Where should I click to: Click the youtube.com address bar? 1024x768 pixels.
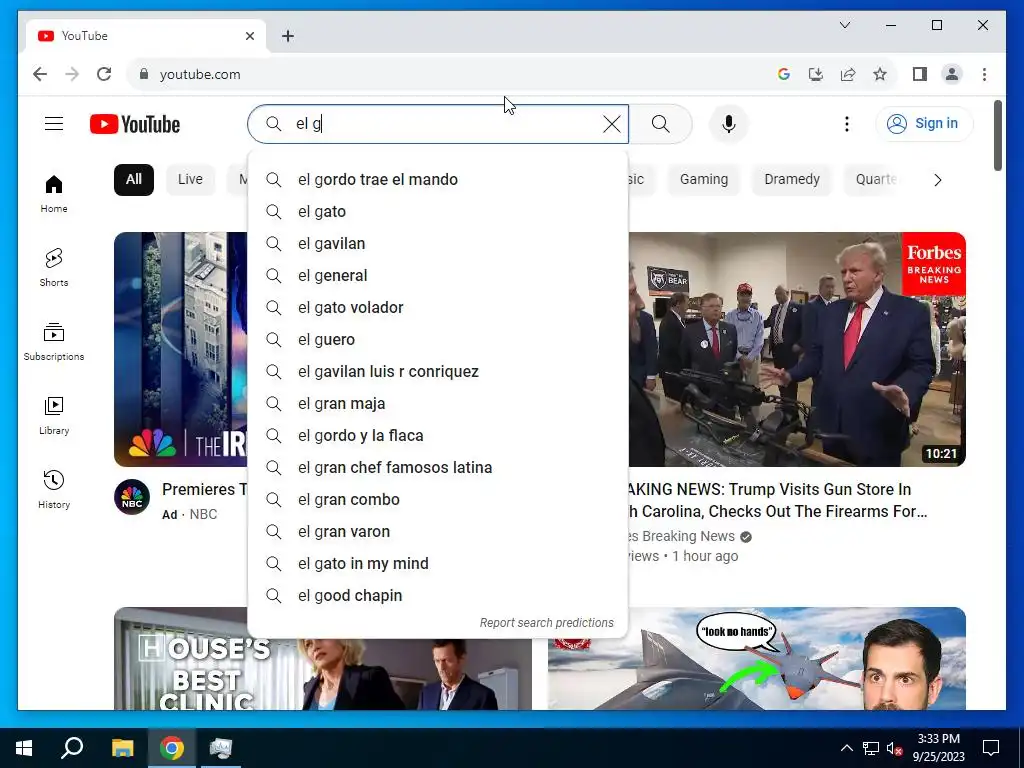pos(451,74)
